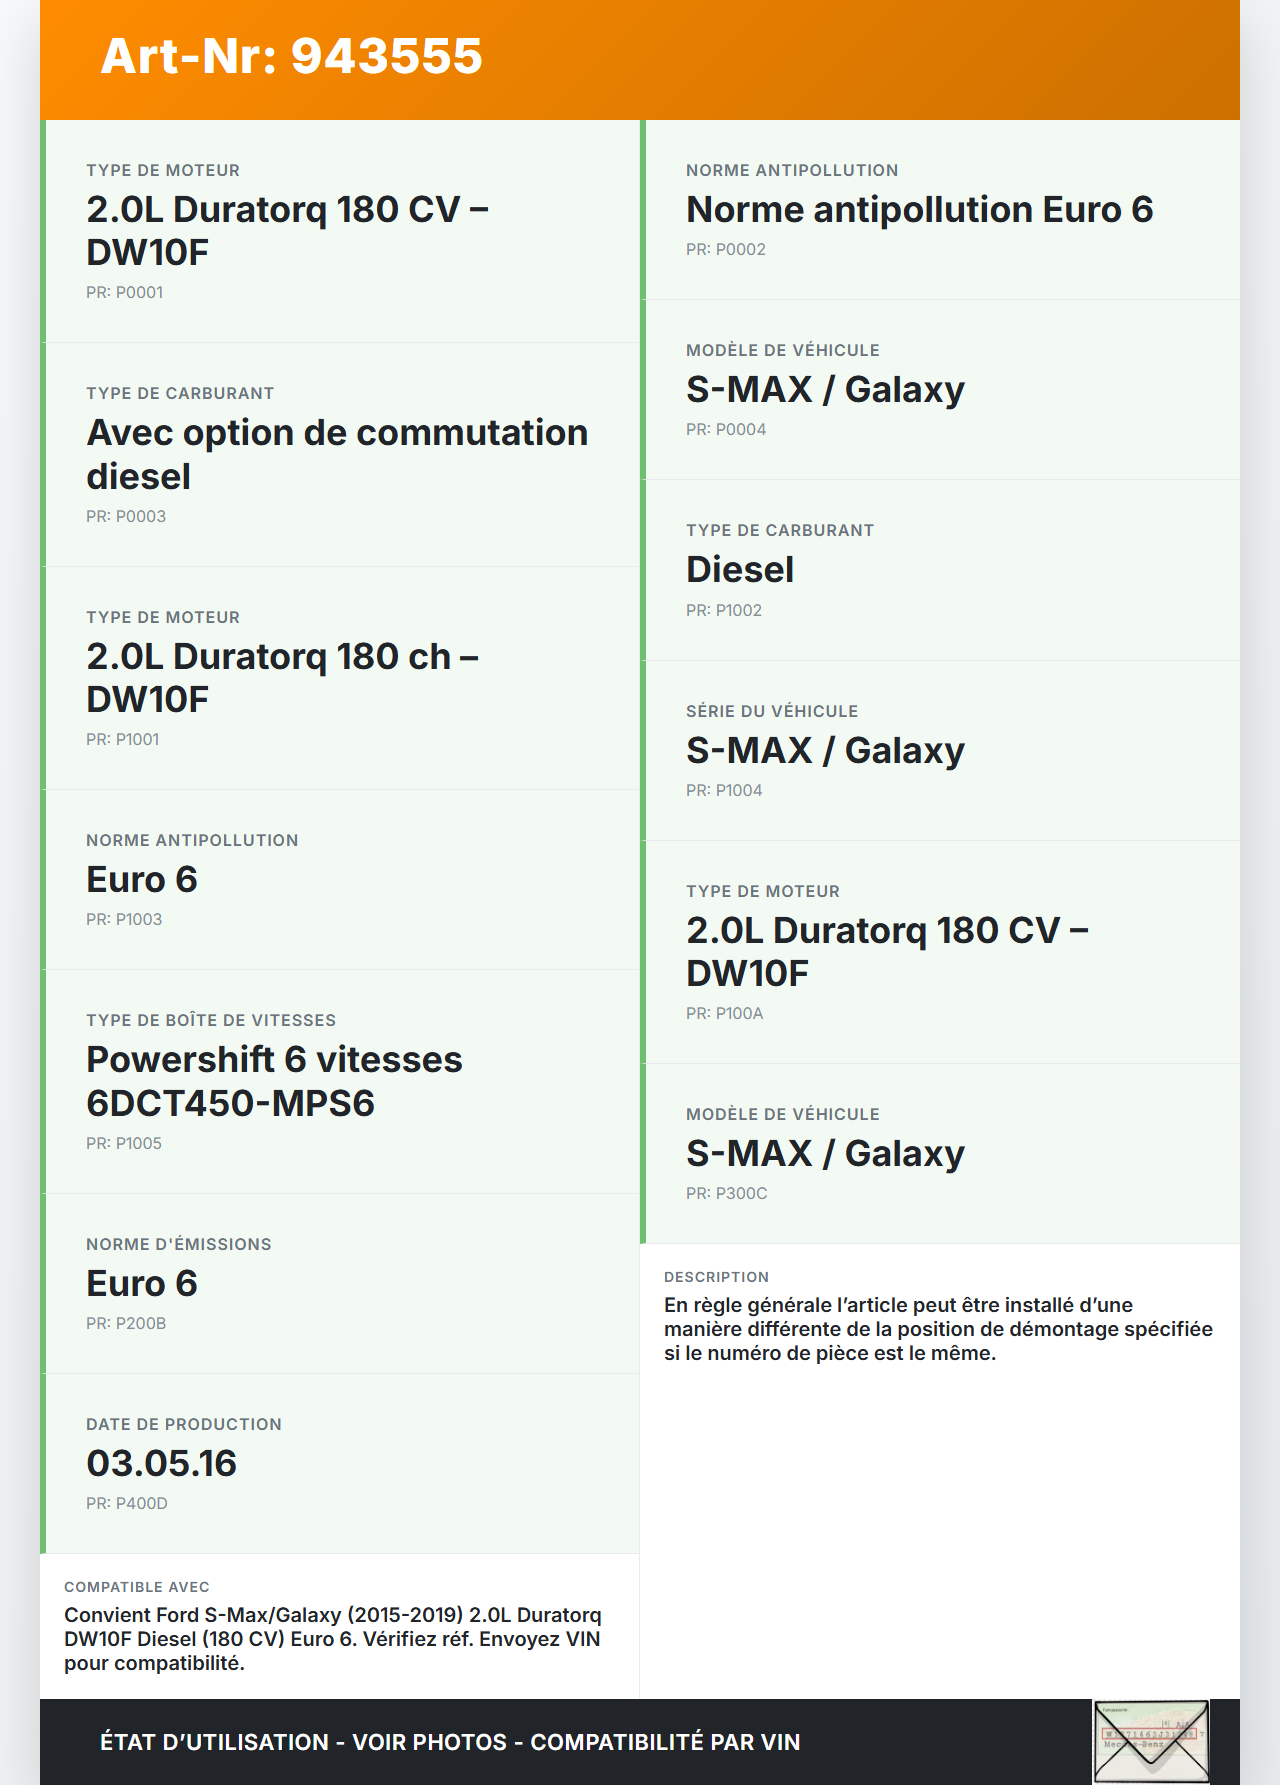Click the "Norme antipollution Euro 6" value
This screenshot has width=1280, height=1786.
pyautogui.click(x=919, y=210)
